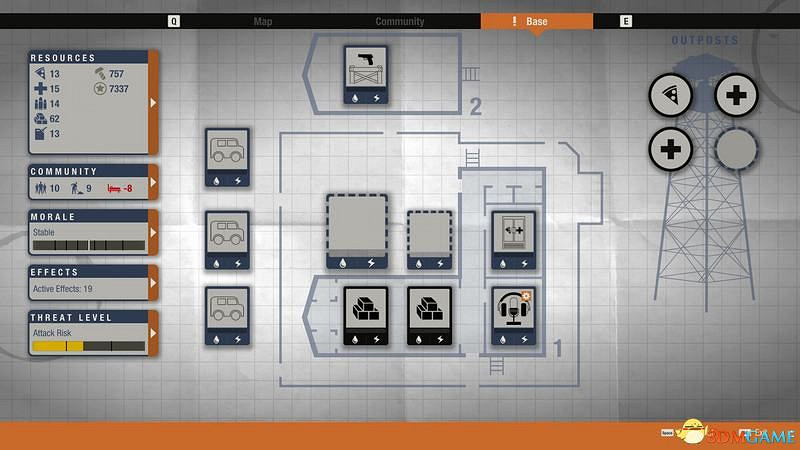Select the food outpost pizza slice icon

[x=671, y=96]
